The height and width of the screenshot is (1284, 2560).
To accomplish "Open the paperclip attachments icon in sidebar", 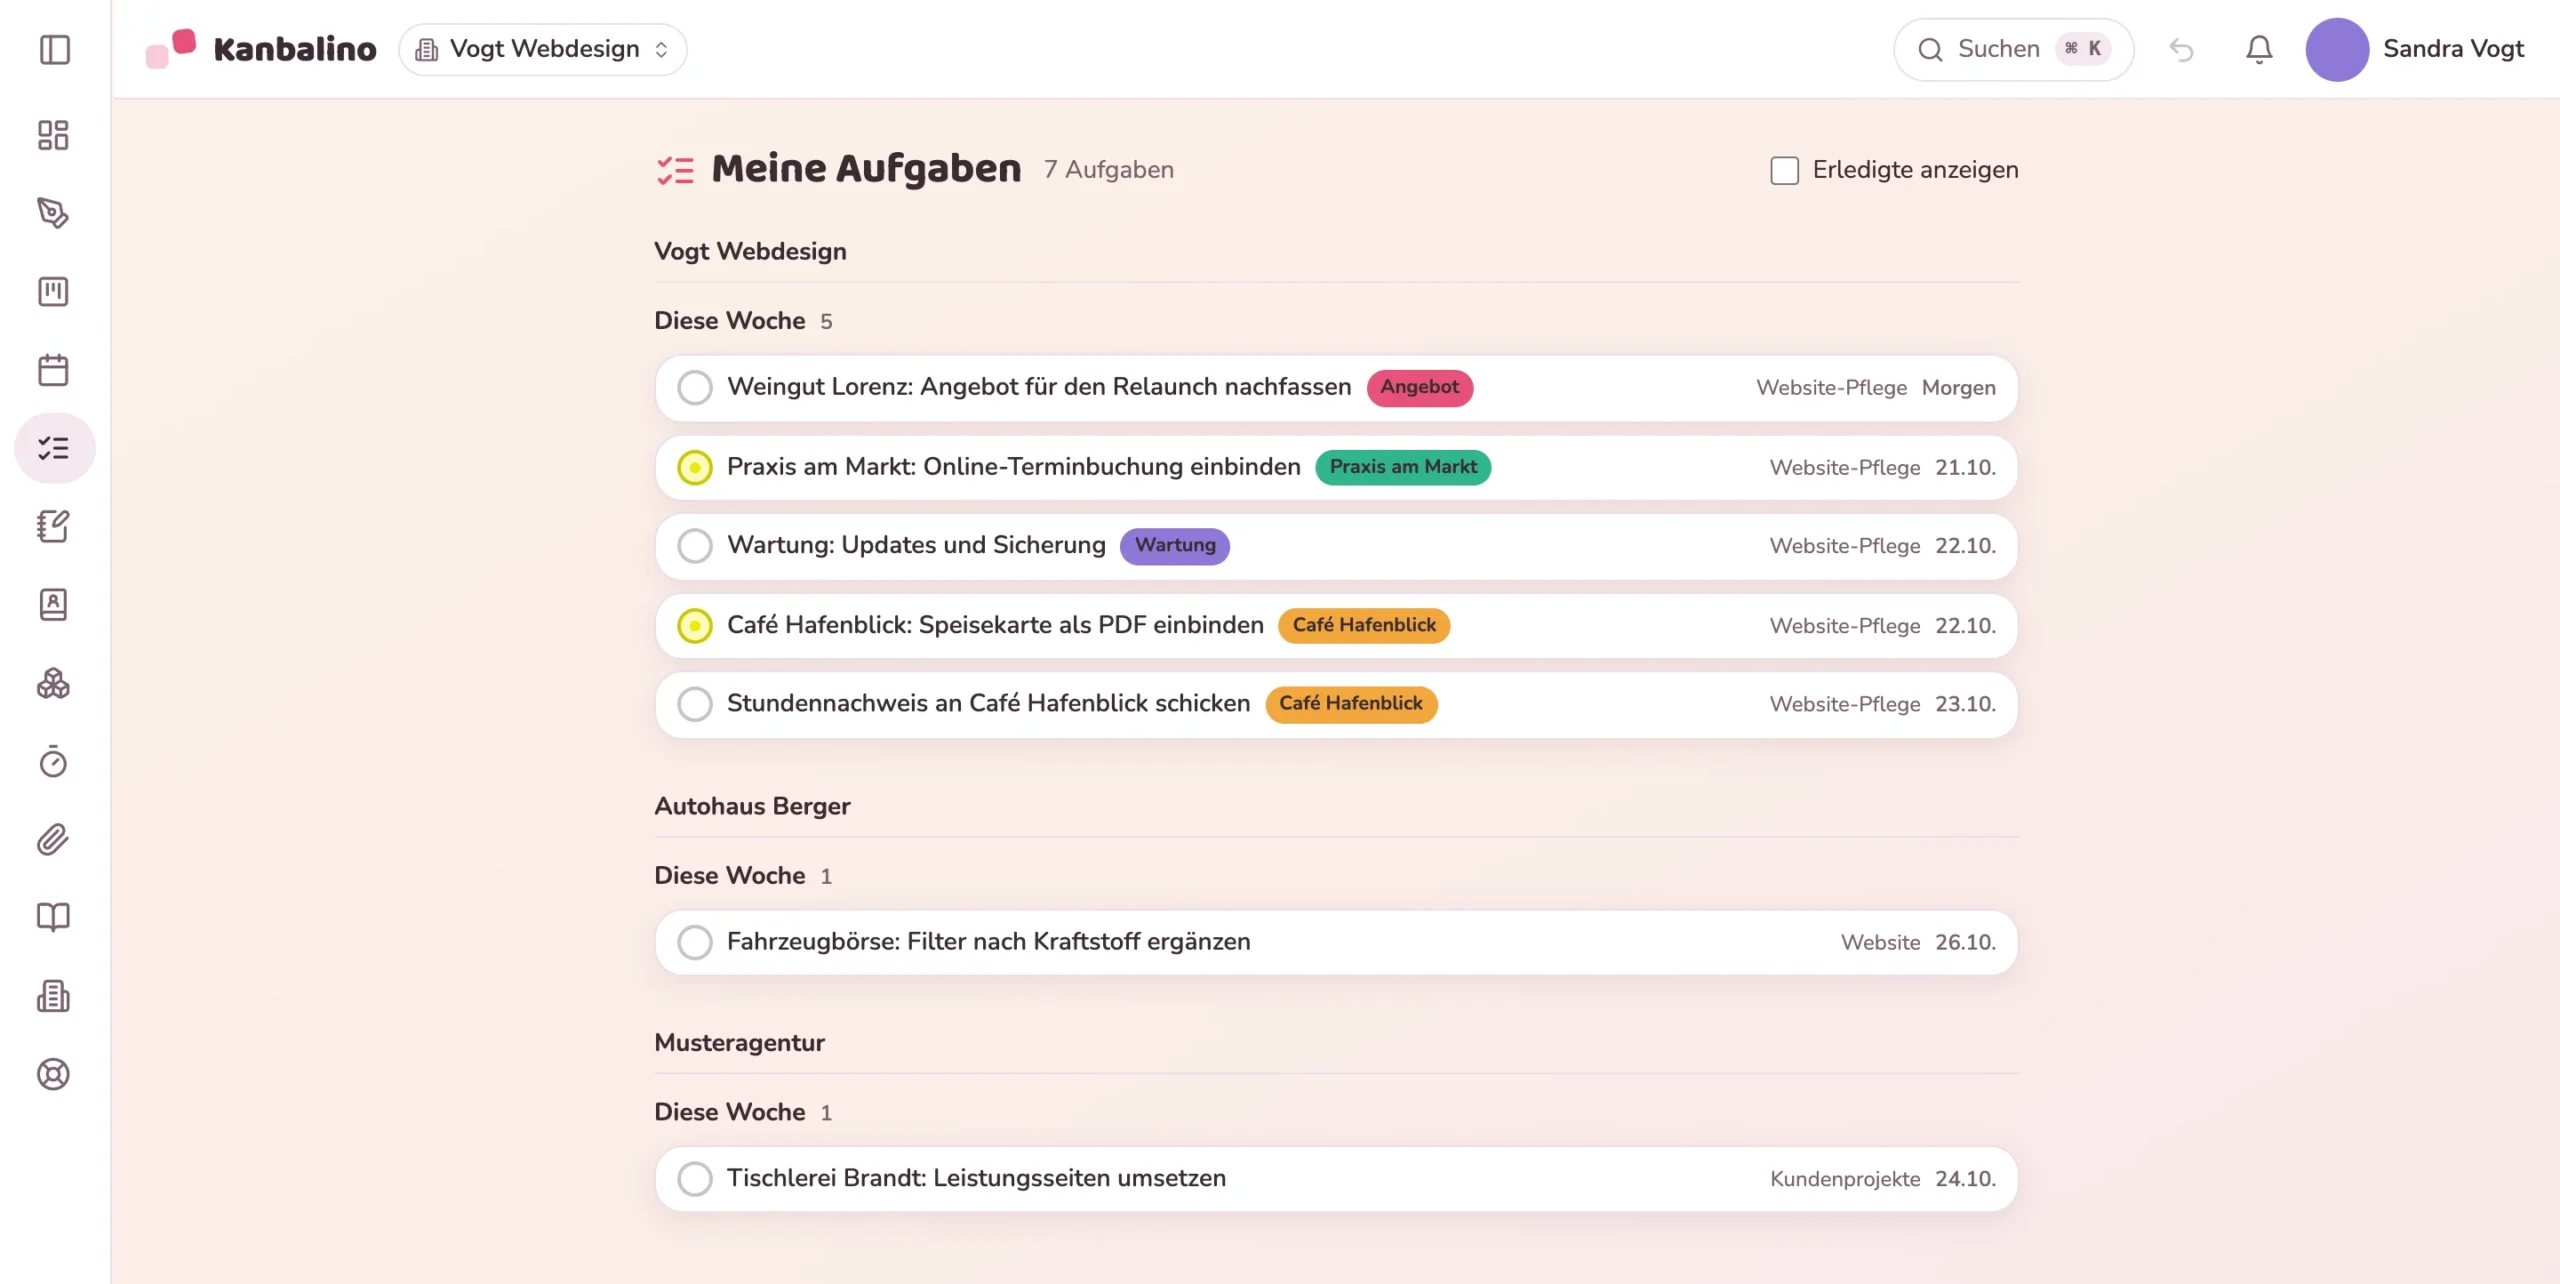I will pos(53,839).
